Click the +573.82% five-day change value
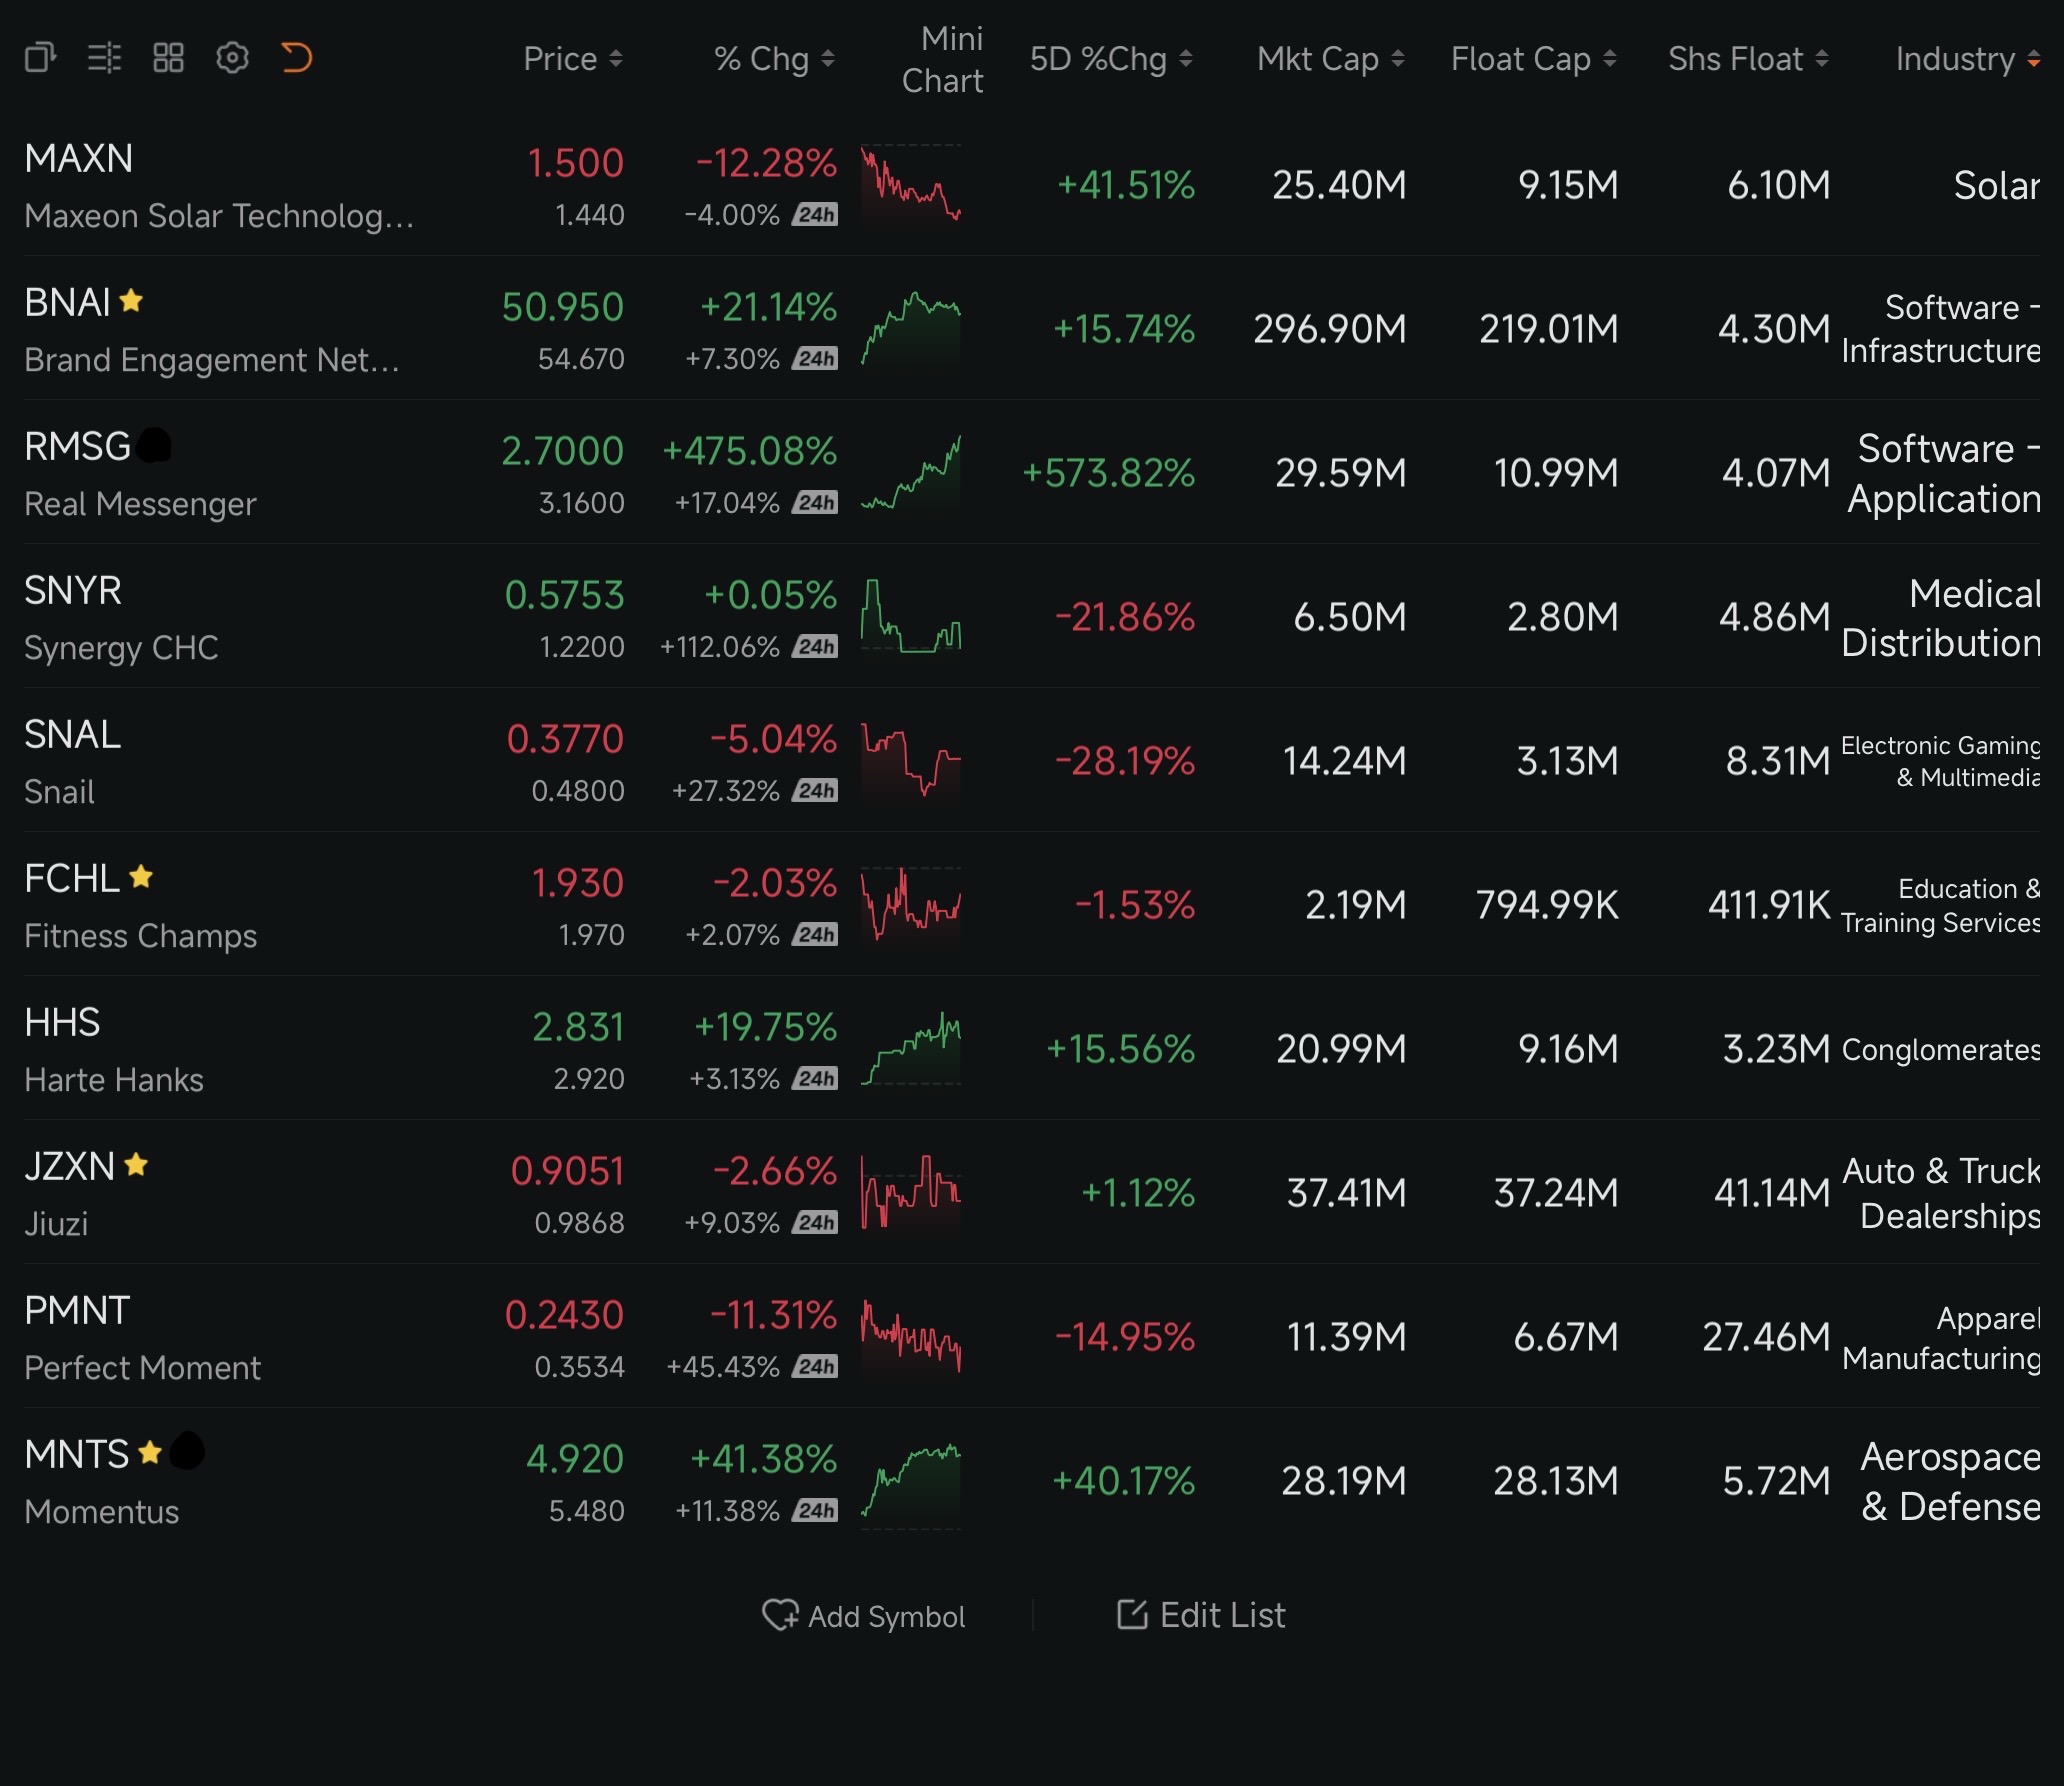The image size is (2064, 1786). pos(1108,473)
